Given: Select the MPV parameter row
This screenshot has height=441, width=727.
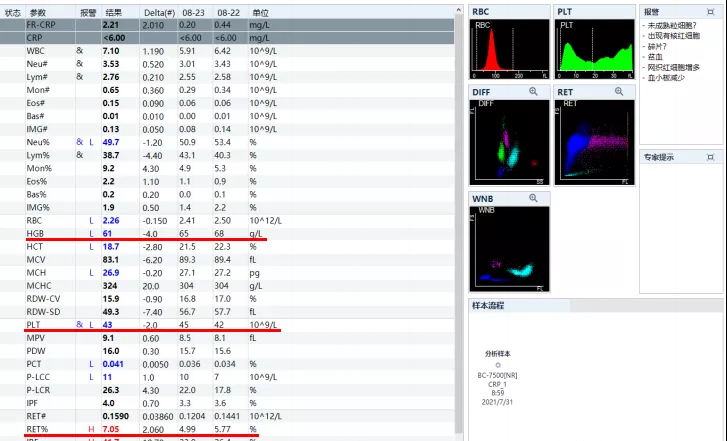Looking at the screenshot, I should coord(227,338).
